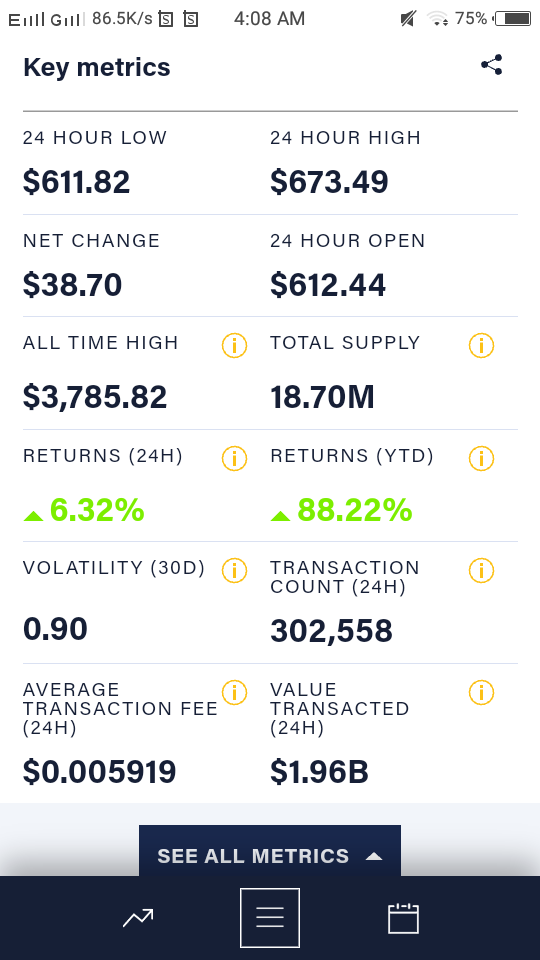Image resolution: width=540 pixels, height=960 pixels.
Task: Tap the battery indicator in status bar
Action: [x=512, y=19]
